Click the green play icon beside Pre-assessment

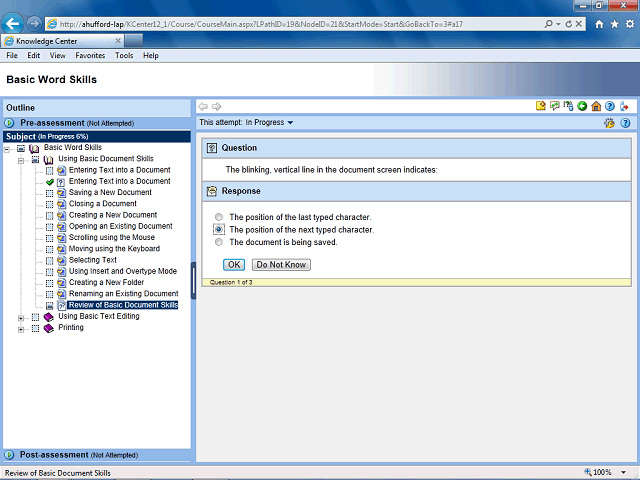[x=9, y=123]
